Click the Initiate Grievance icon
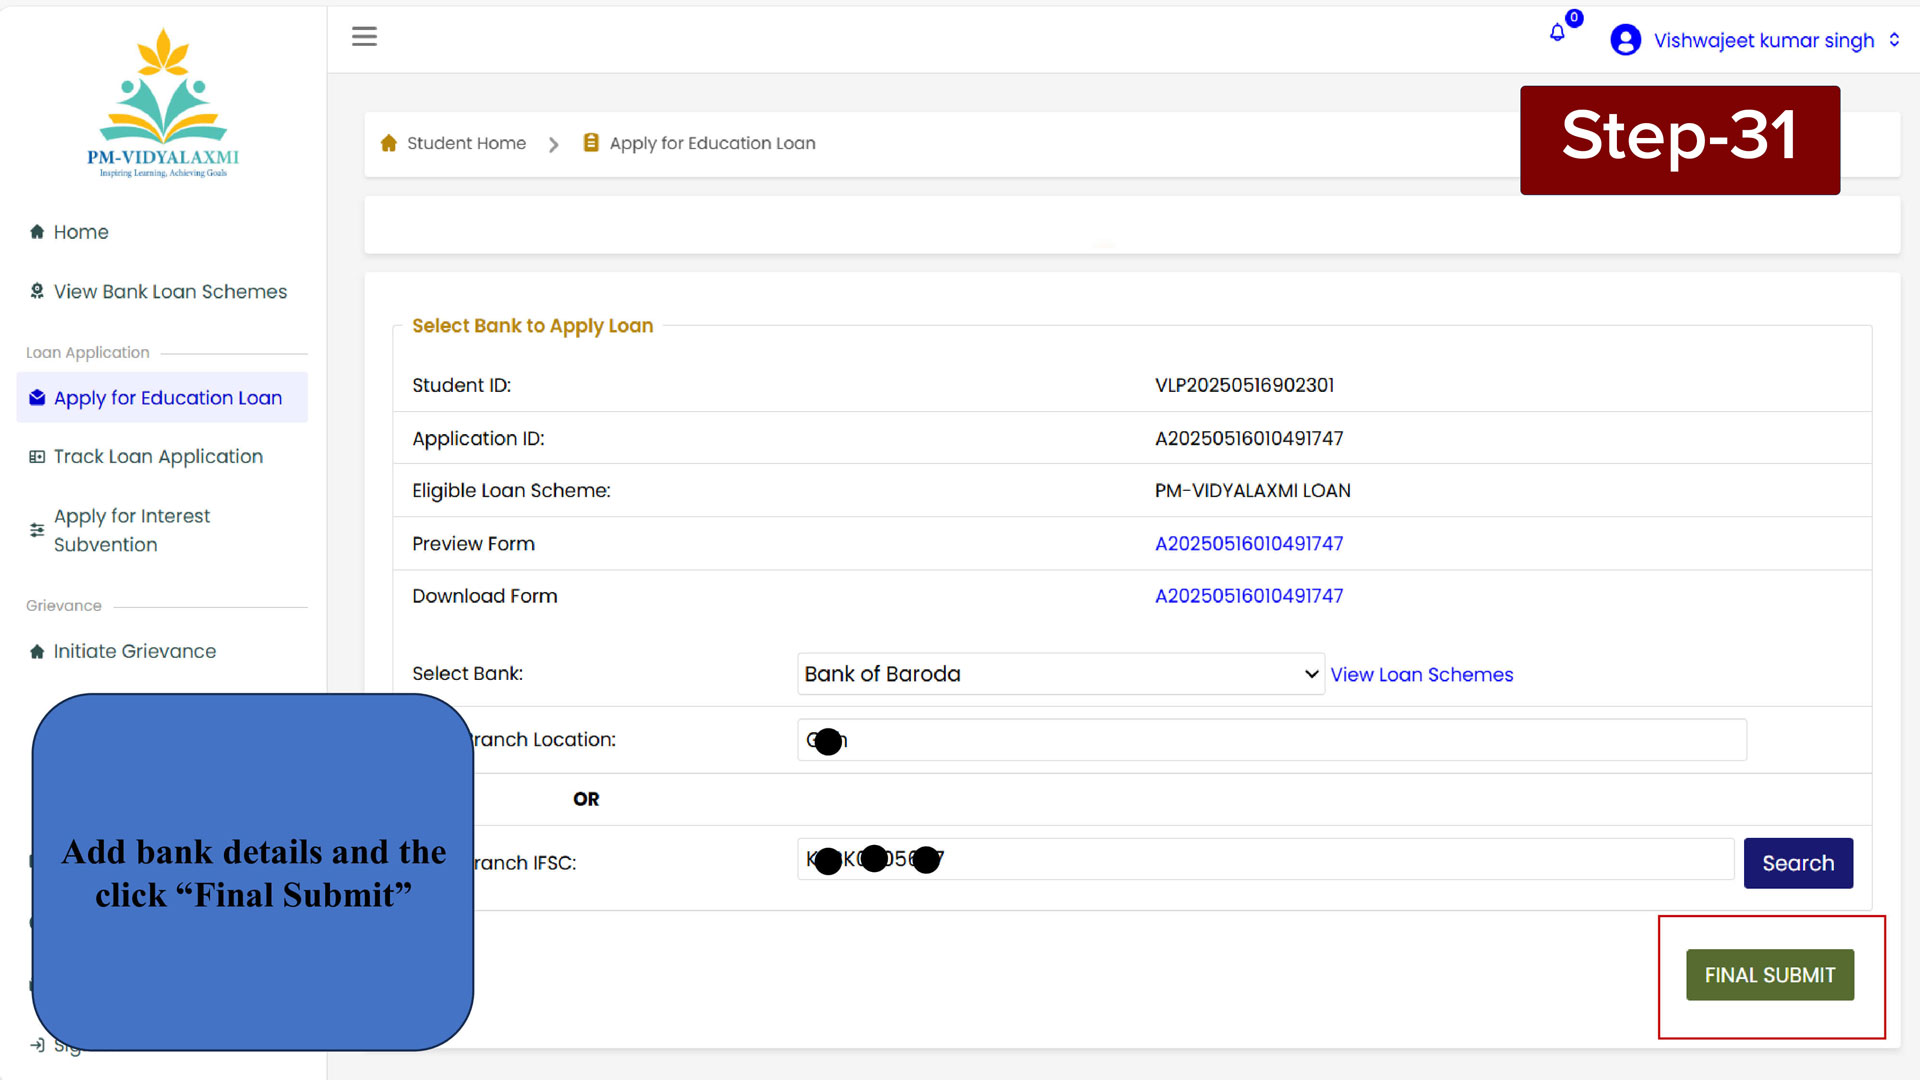This screenshot has width=1920, height=1080. (x=37, y=652)
